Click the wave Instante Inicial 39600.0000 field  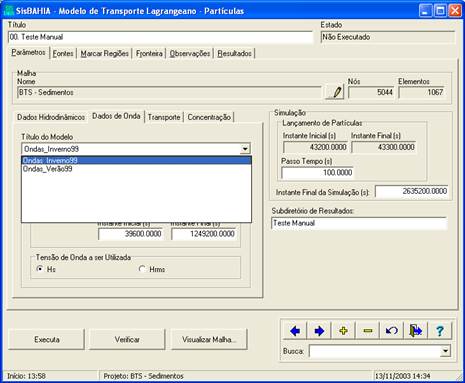130,234
